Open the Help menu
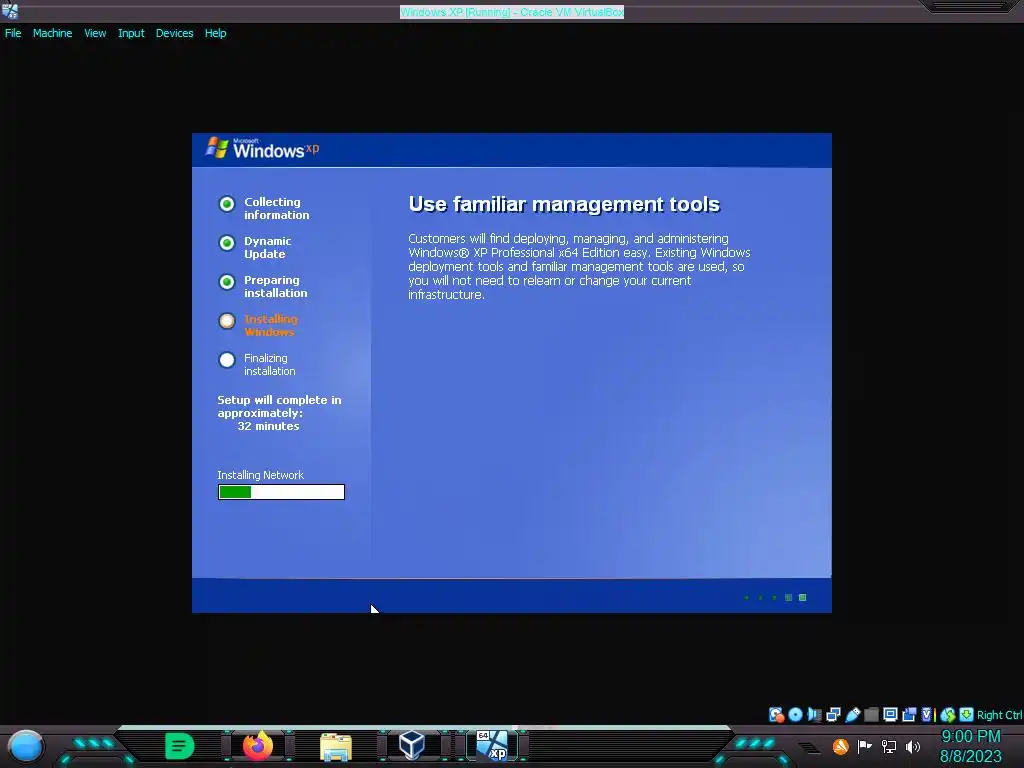 tap(215, 33)
